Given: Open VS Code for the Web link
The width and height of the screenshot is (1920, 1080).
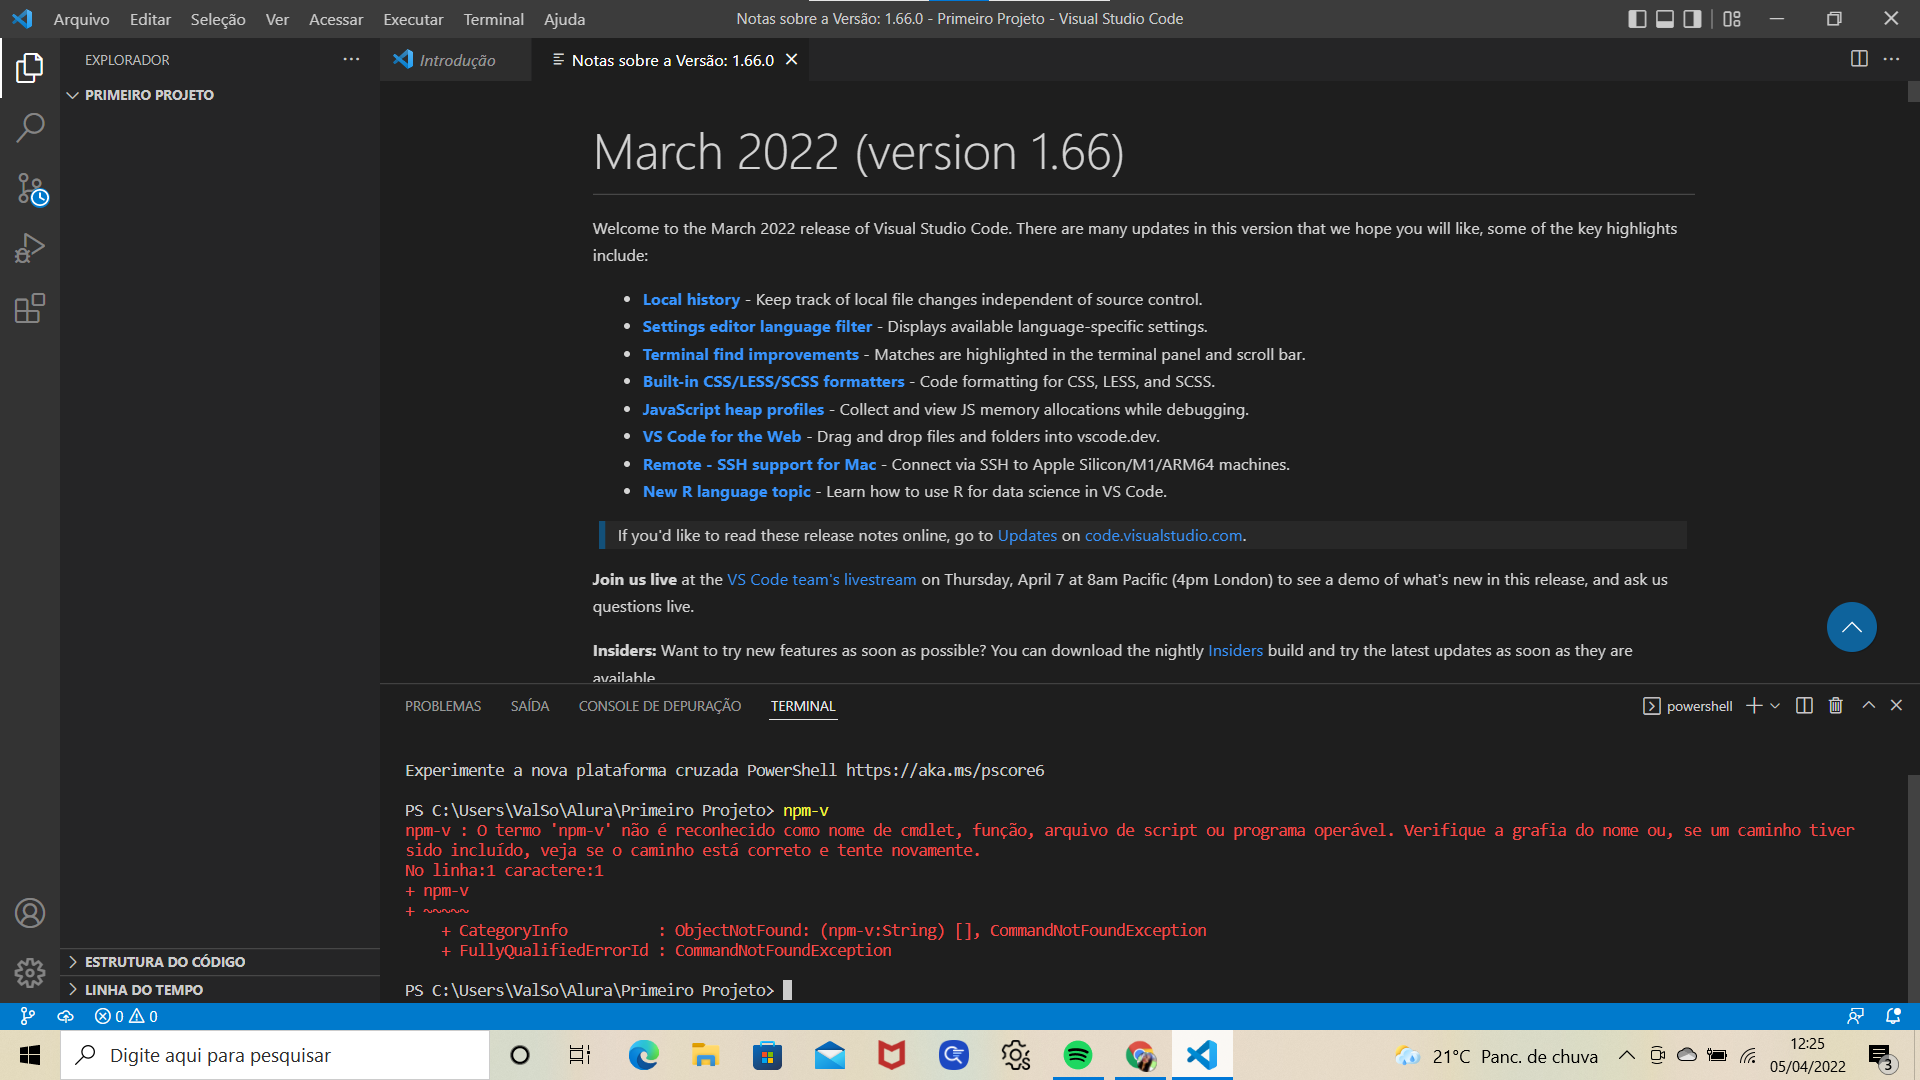Looking at the screenshot, I should [722, 436].
